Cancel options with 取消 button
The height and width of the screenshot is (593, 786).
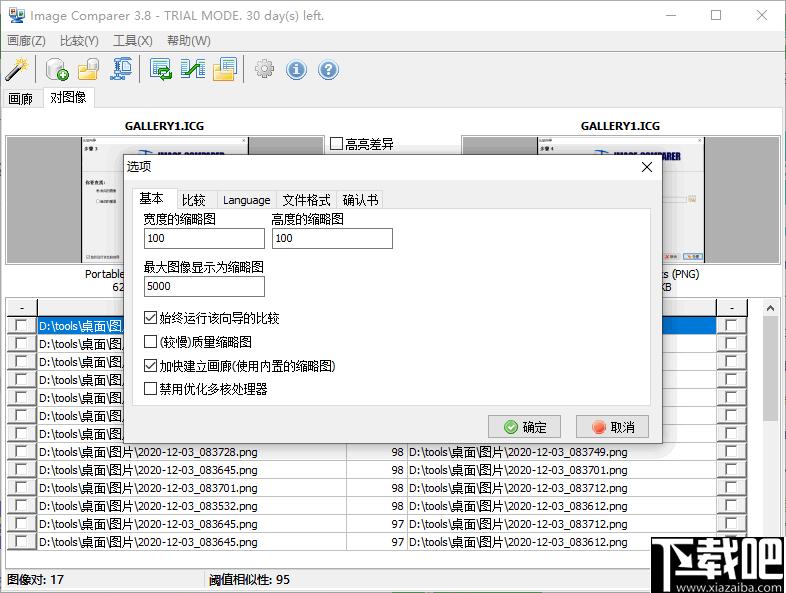click(x=613, y=427)
